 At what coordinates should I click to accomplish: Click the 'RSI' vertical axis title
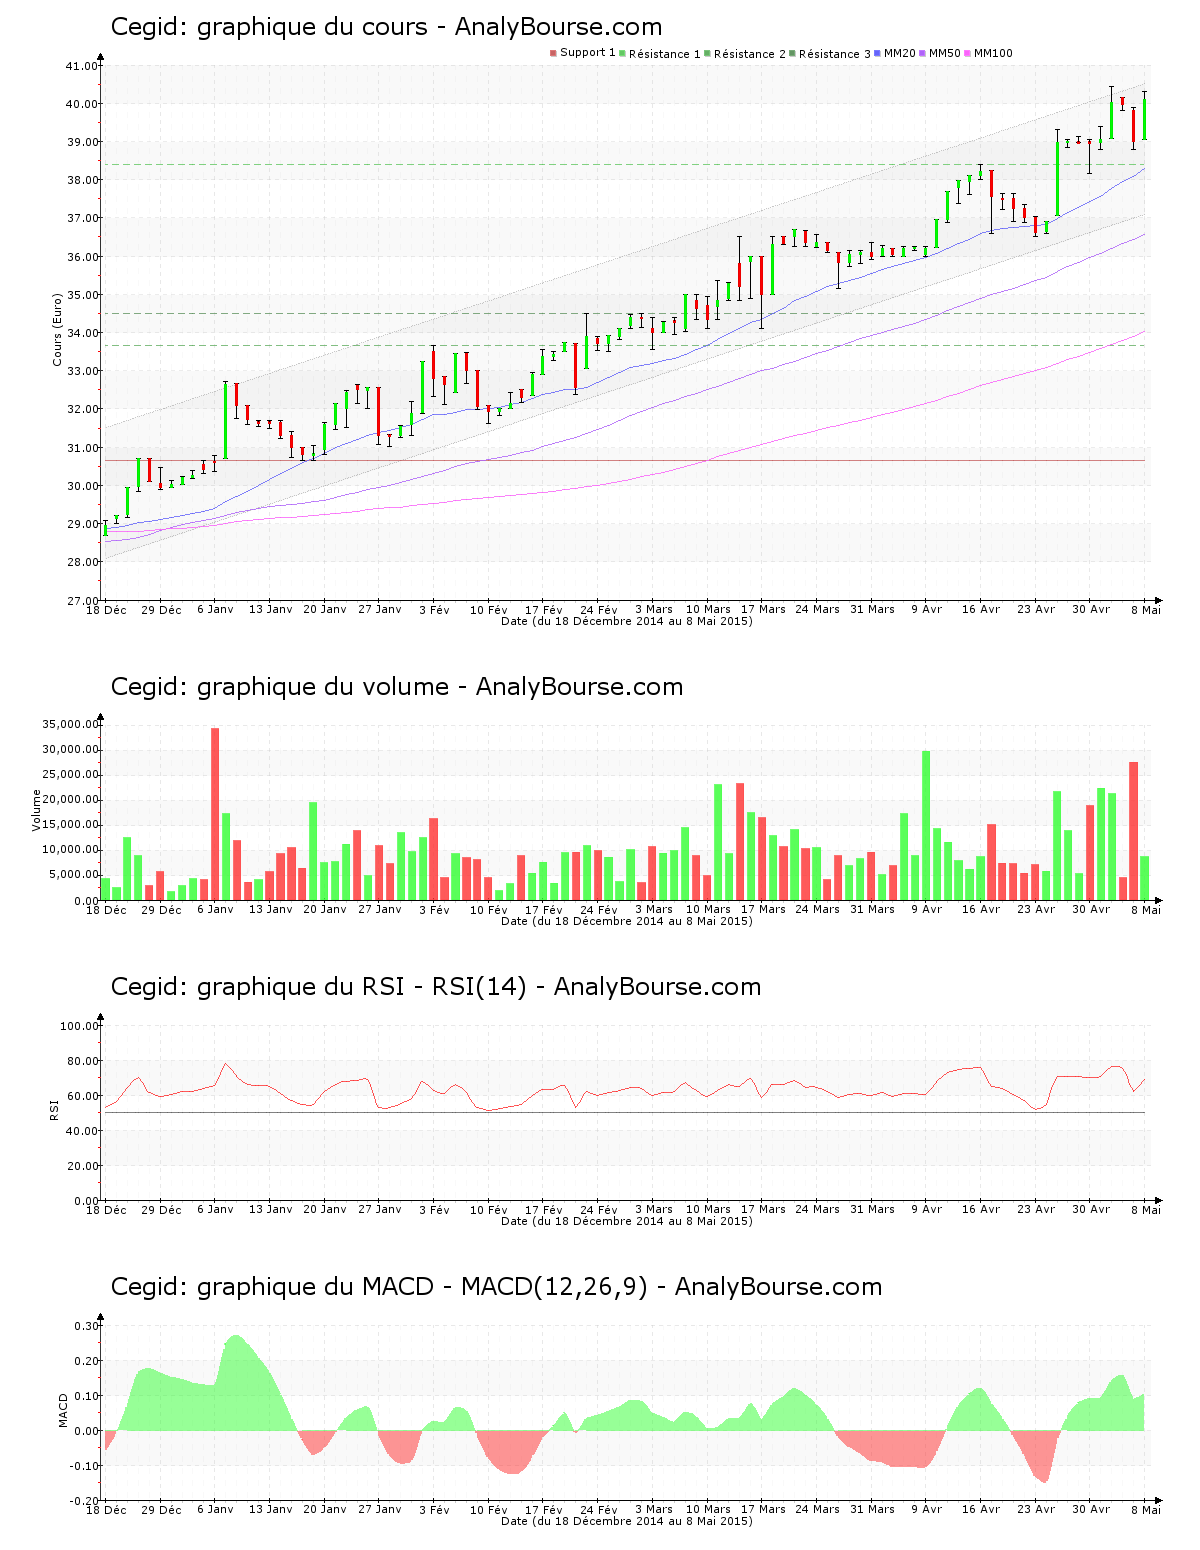pyautogui.click(x=55, y=1109)
